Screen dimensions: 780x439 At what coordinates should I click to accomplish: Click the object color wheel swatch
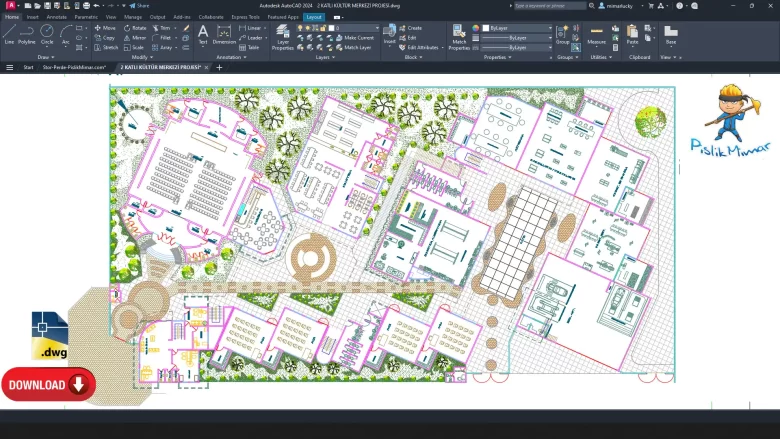pyautogui.click(x=477, y=28)
